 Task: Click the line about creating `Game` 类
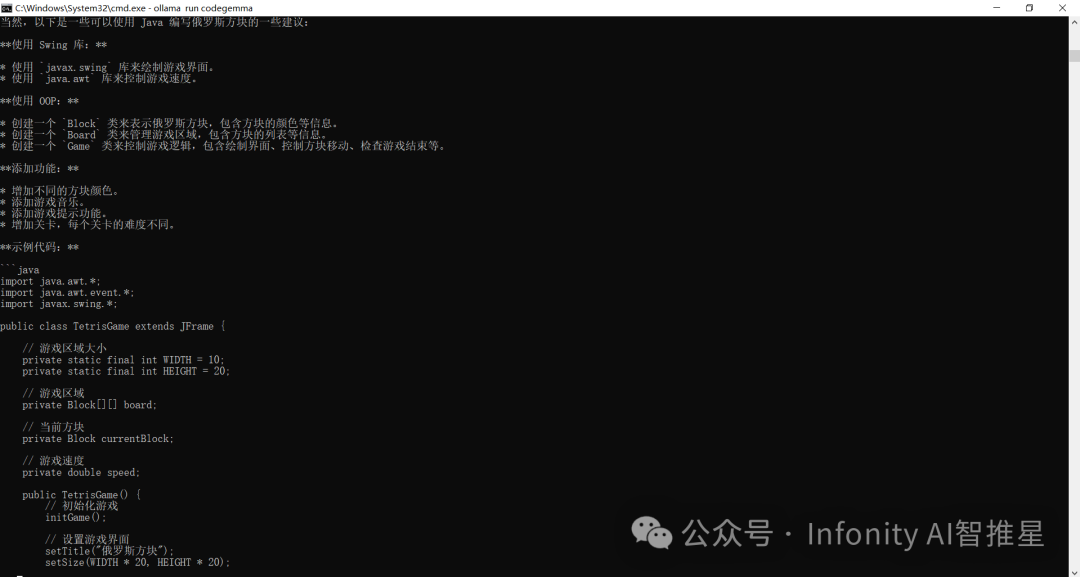[x=223, y=146]
